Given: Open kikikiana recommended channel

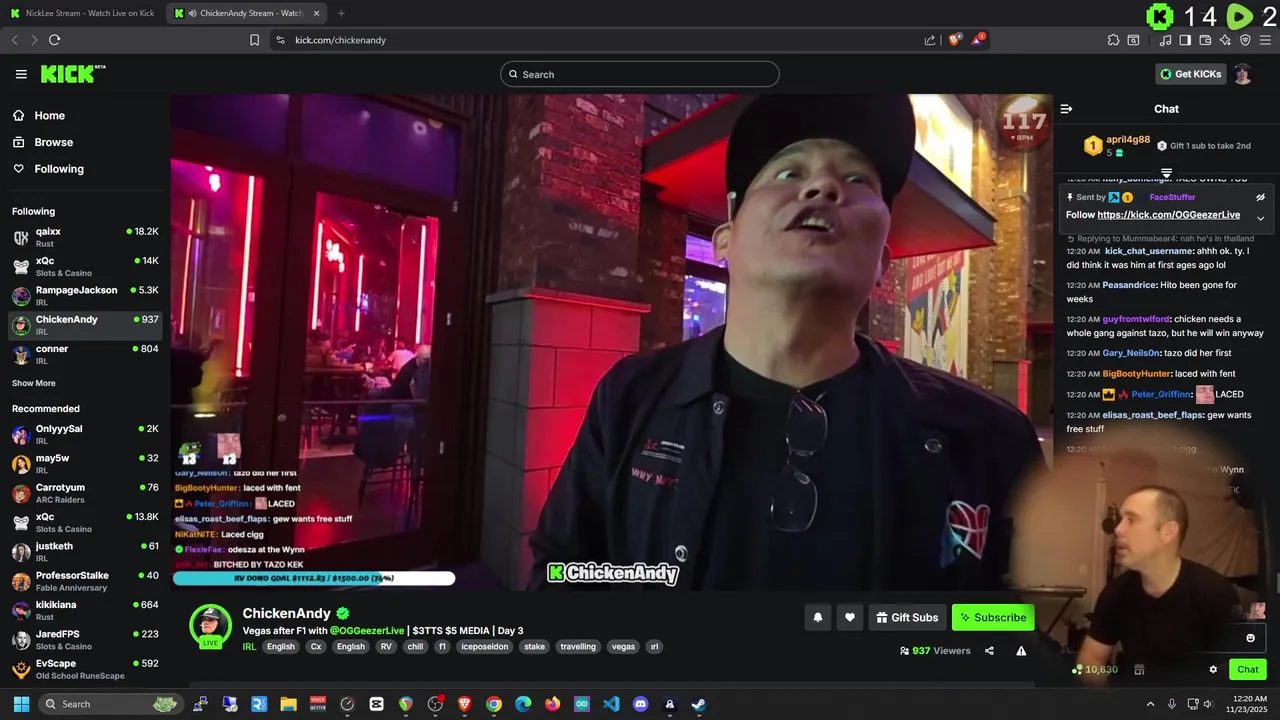Looking at the screenshot, I should 84,610.
